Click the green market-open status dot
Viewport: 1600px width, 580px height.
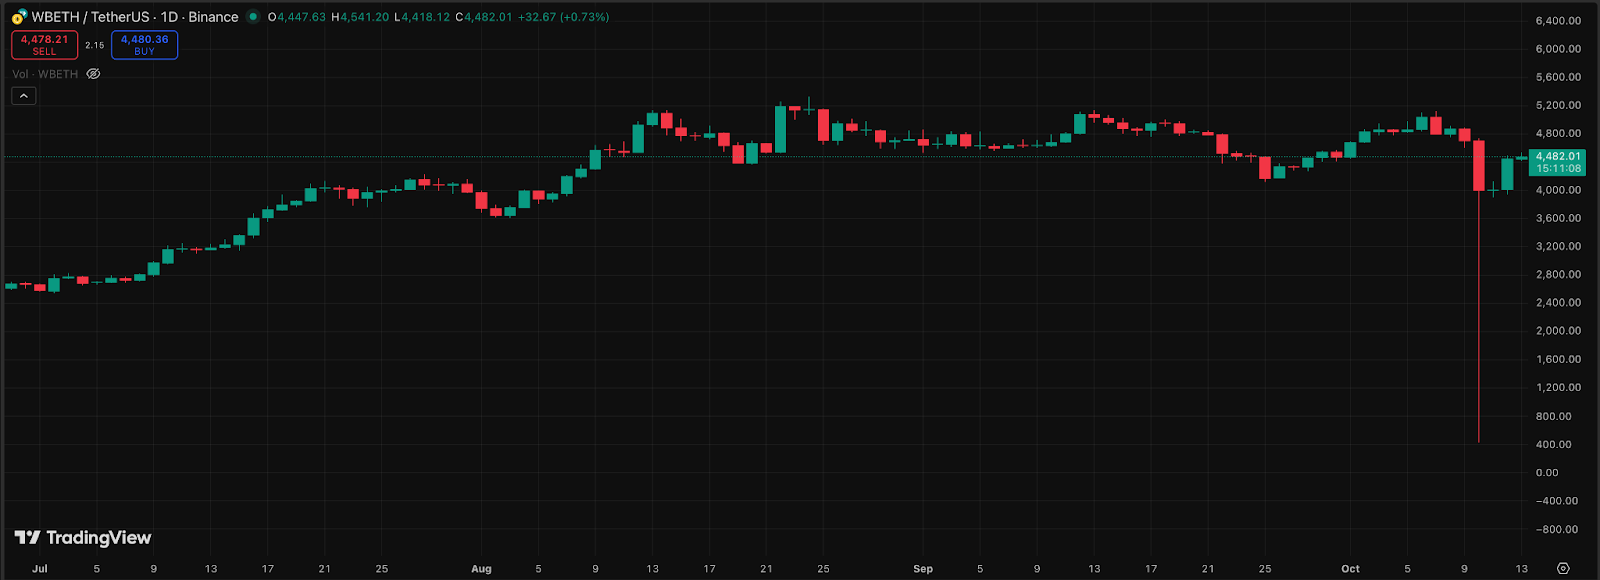tap(253, 17)
